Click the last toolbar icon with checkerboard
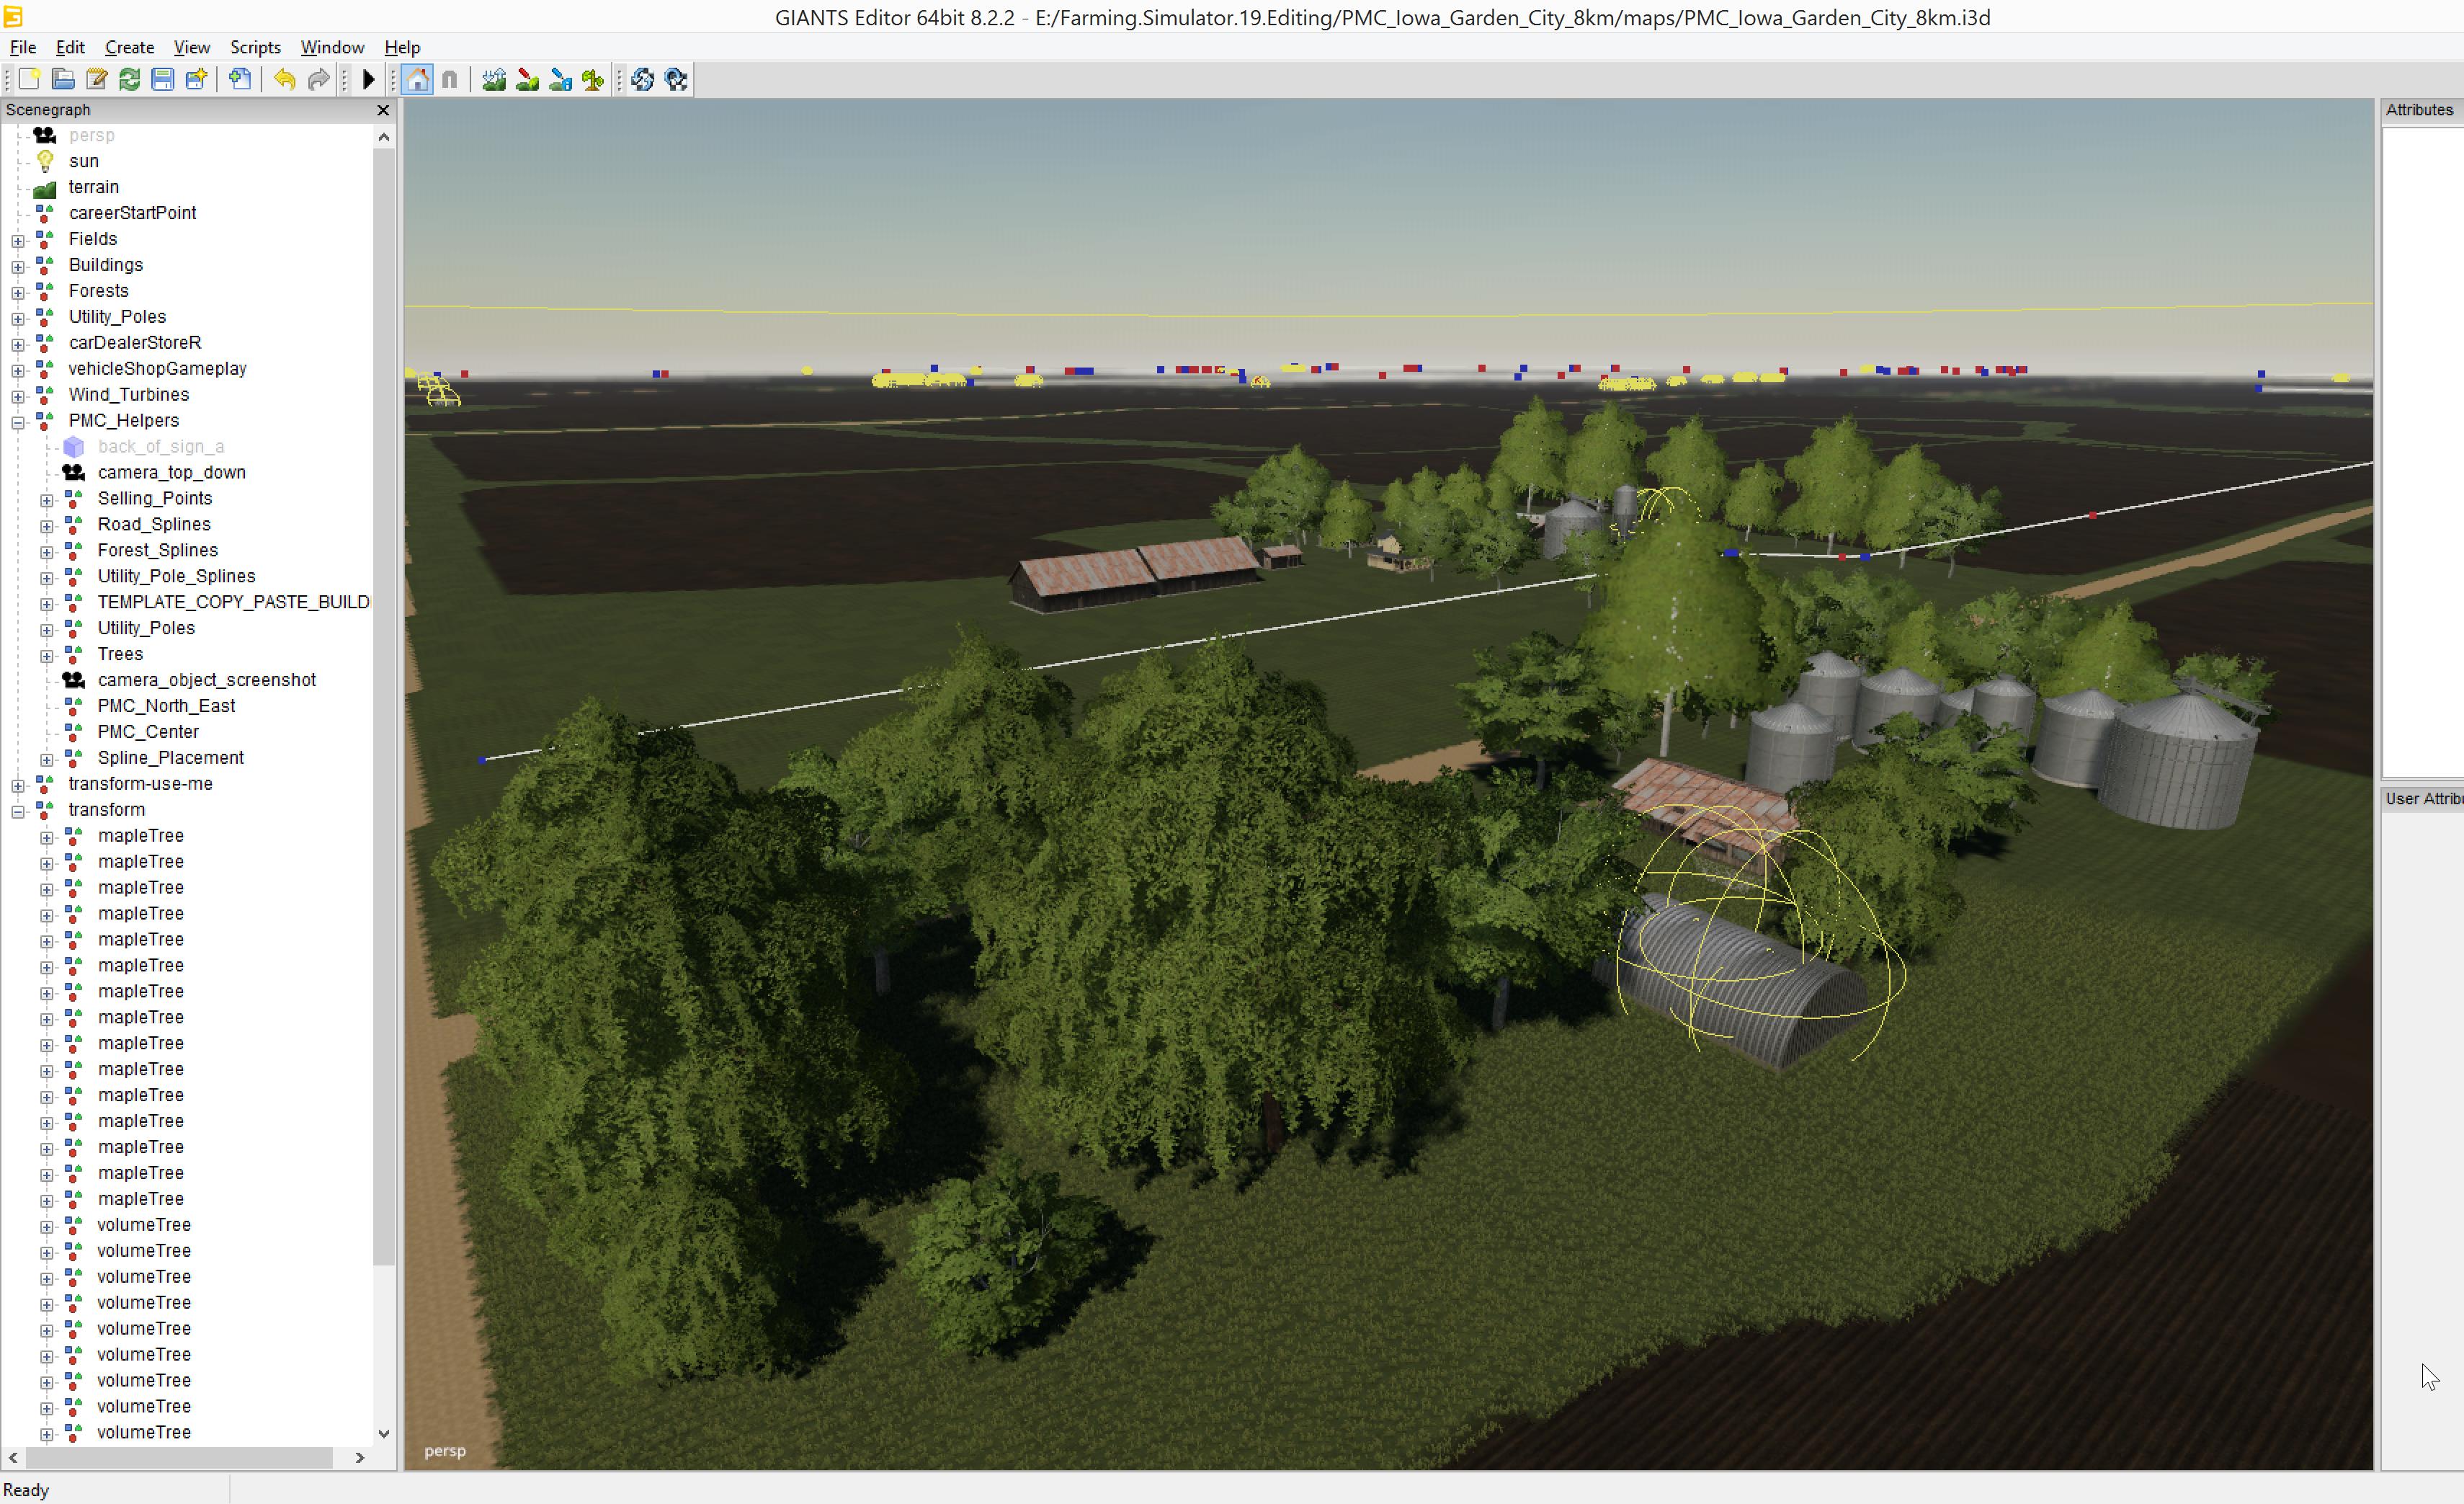Screen dimensions: 2464x1504 coord(676,80)
